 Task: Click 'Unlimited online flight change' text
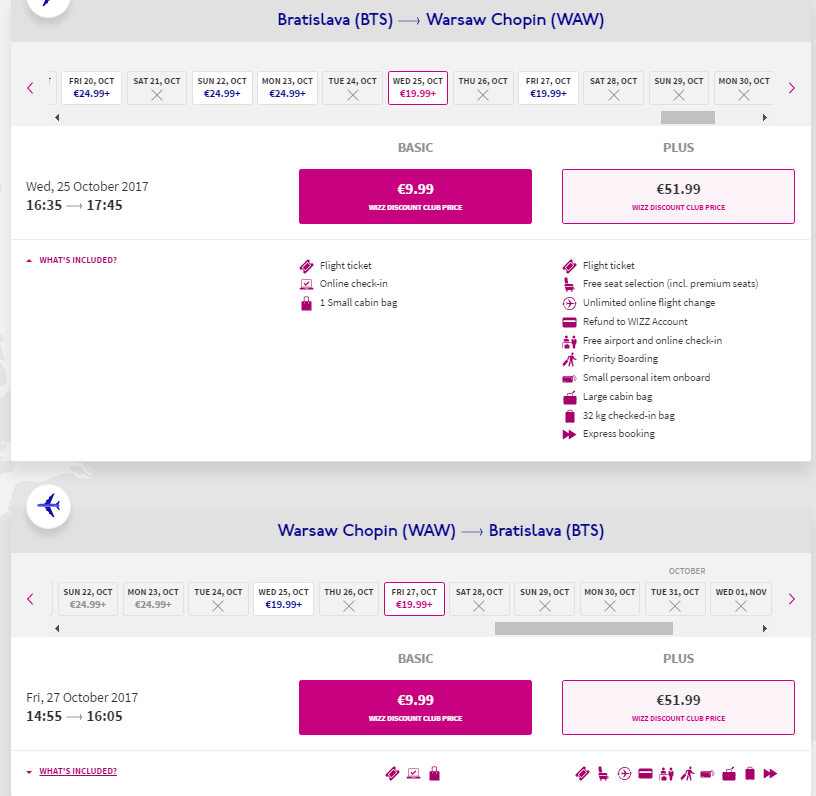[649, 303]
